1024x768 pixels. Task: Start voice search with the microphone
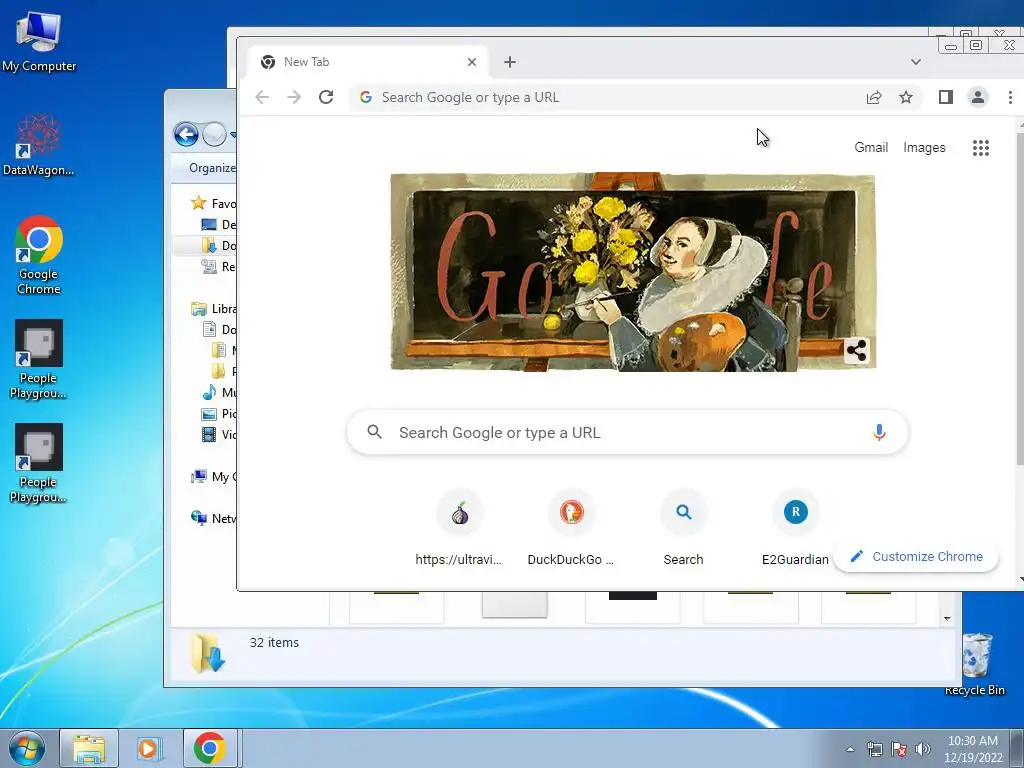click(x=880, y=432)
